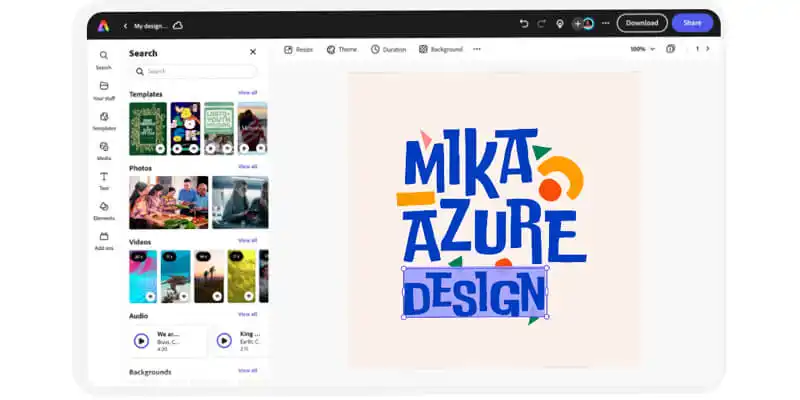Screen dimensions: 800x400
Task: Open Templates in the sidebar
Action: coord(104,121)
